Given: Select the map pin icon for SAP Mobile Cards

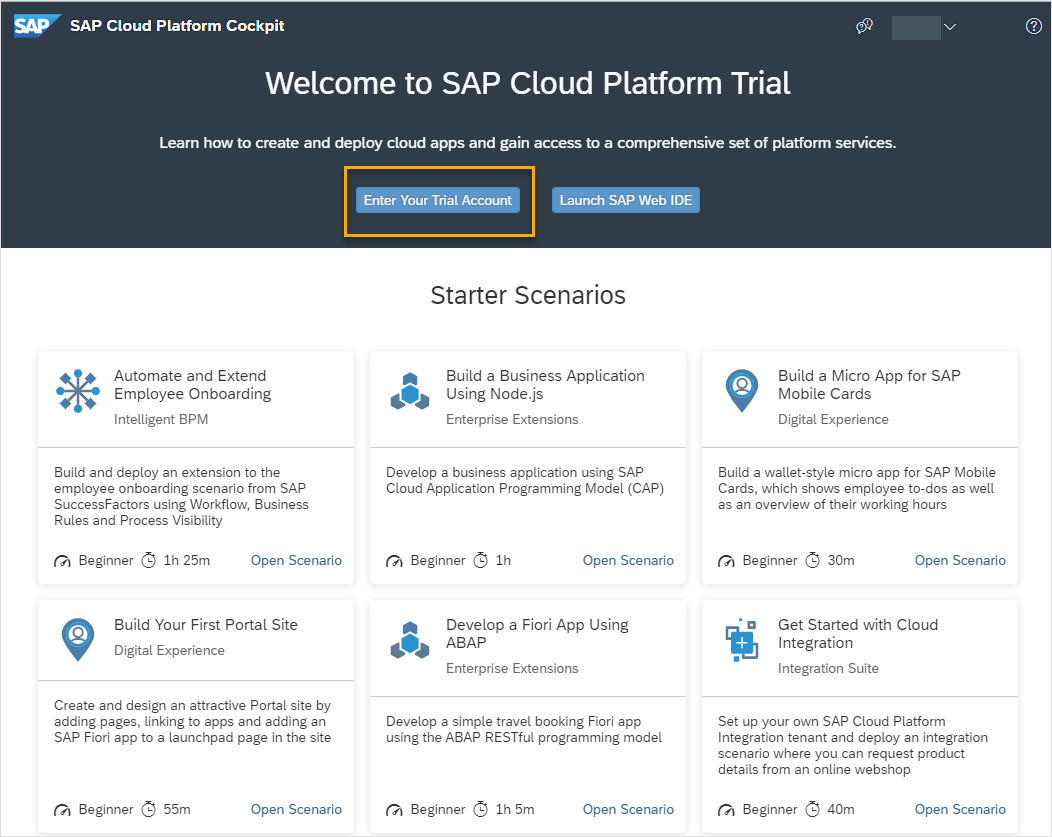Looking at the screenshot, I should click(x=742, y=390).
